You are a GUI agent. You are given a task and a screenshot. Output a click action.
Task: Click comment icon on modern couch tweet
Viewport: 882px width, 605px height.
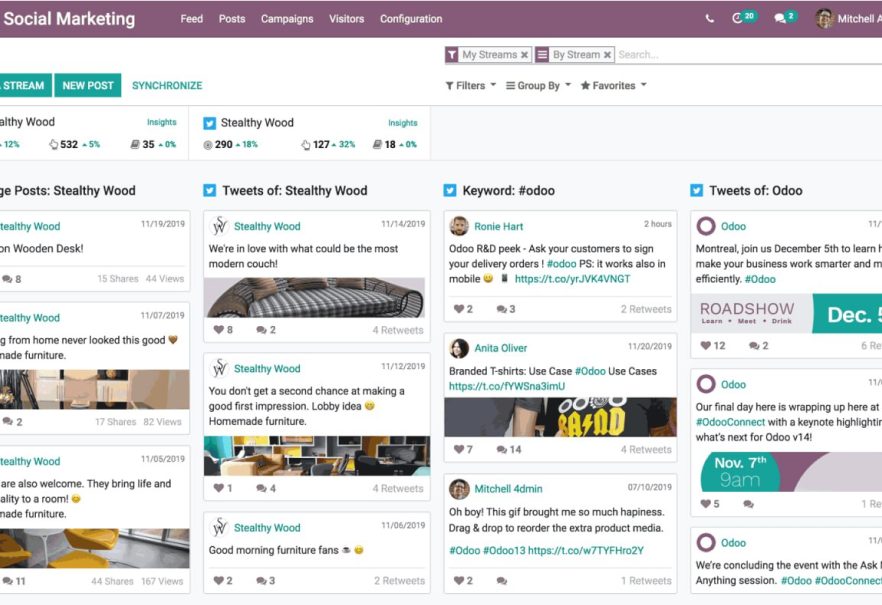pos(261,330)
